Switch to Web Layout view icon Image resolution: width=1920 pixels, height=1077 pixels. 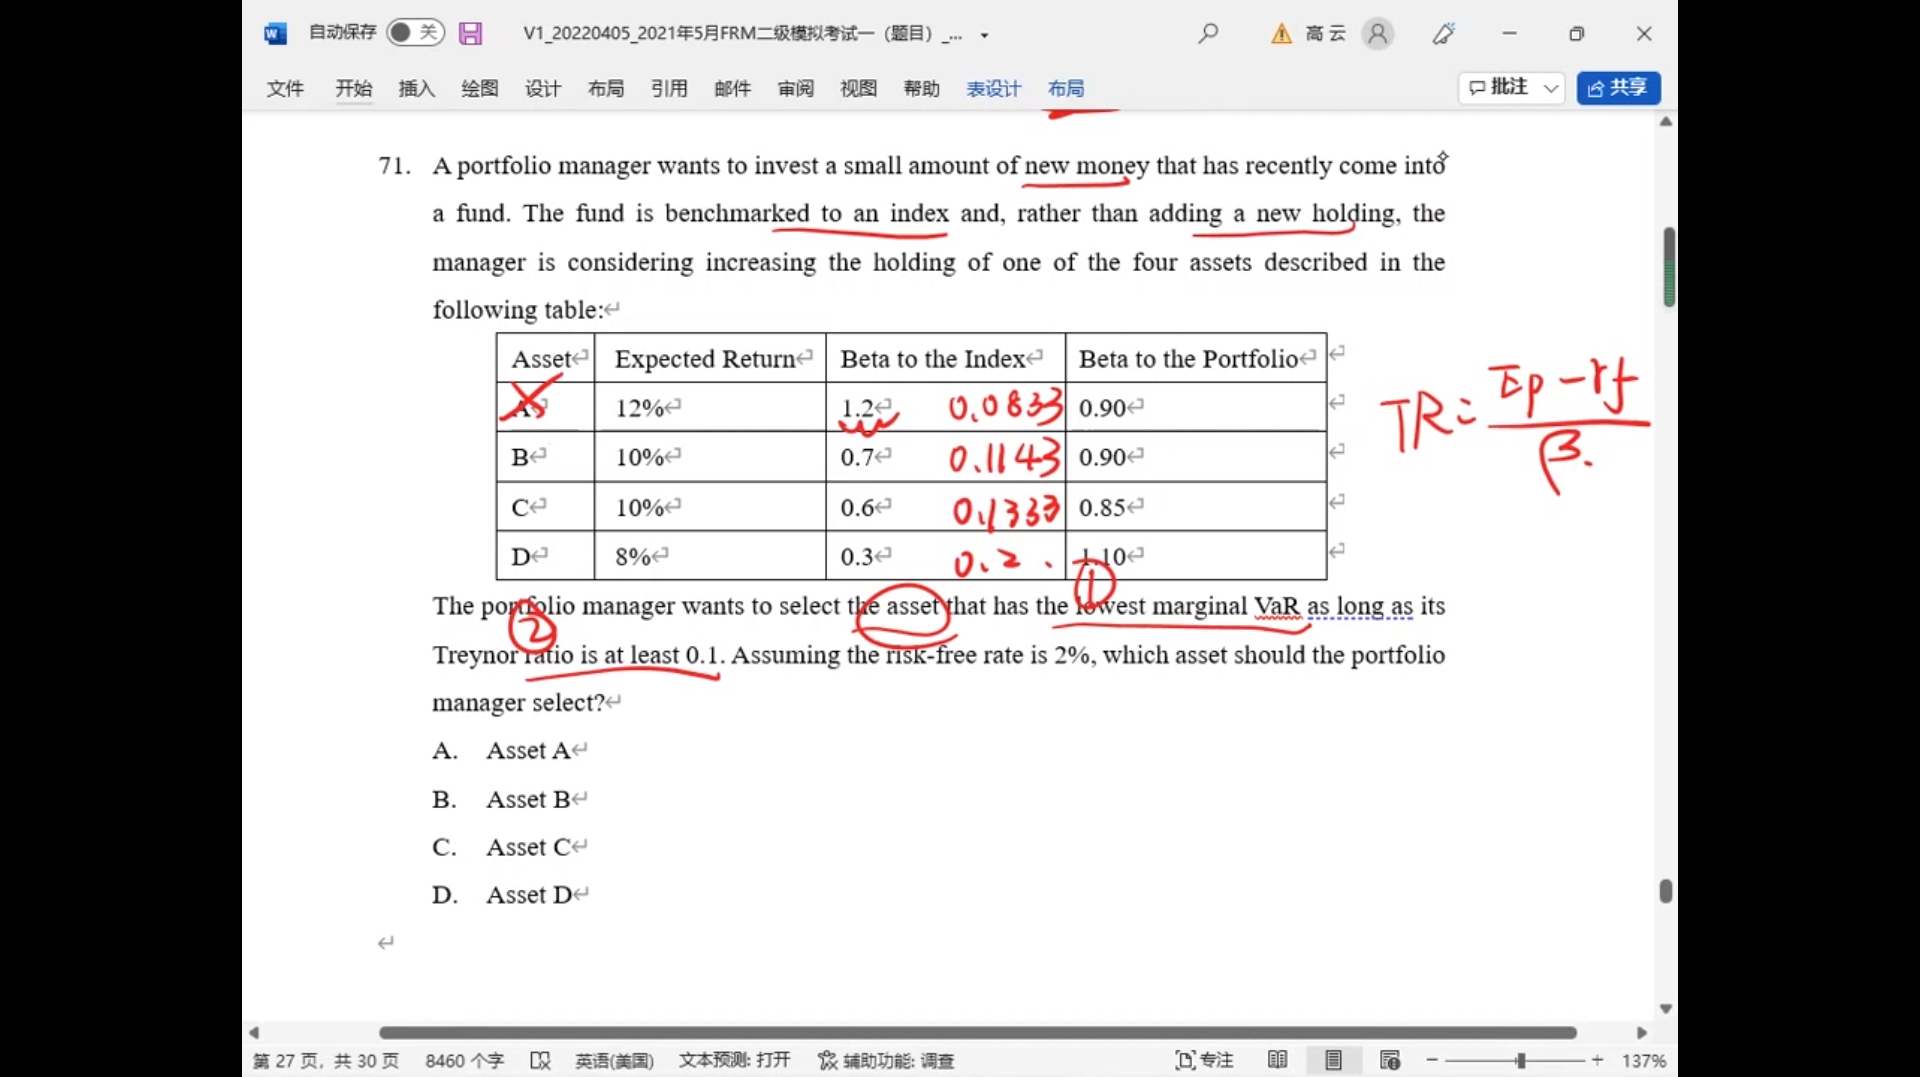(x=1389, y=1060)
